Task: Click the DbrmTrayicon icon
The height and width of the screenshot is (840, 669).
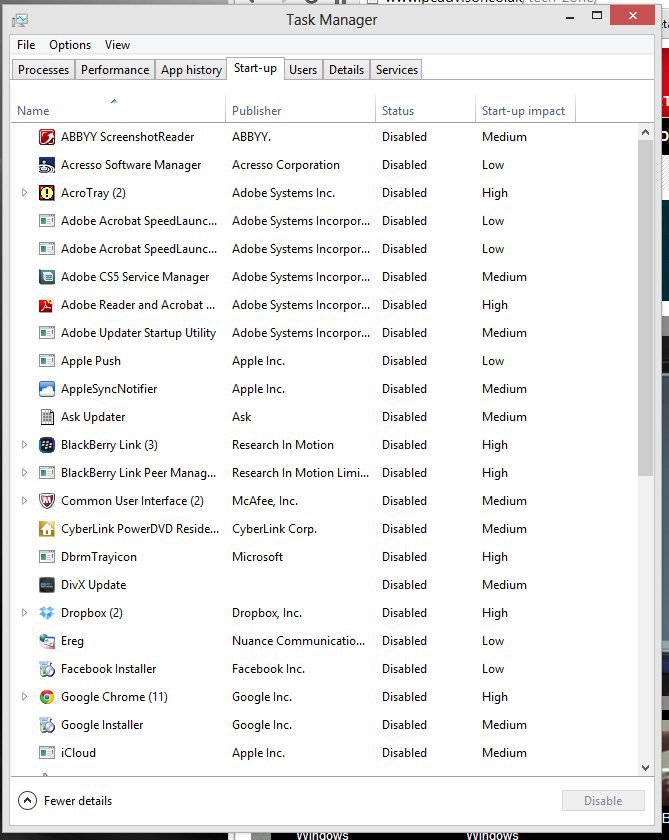Action: point(47,557)
